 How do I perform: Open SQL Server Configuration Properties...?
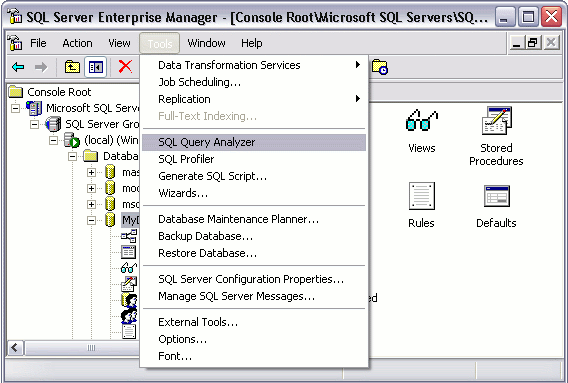click(254, 279)
